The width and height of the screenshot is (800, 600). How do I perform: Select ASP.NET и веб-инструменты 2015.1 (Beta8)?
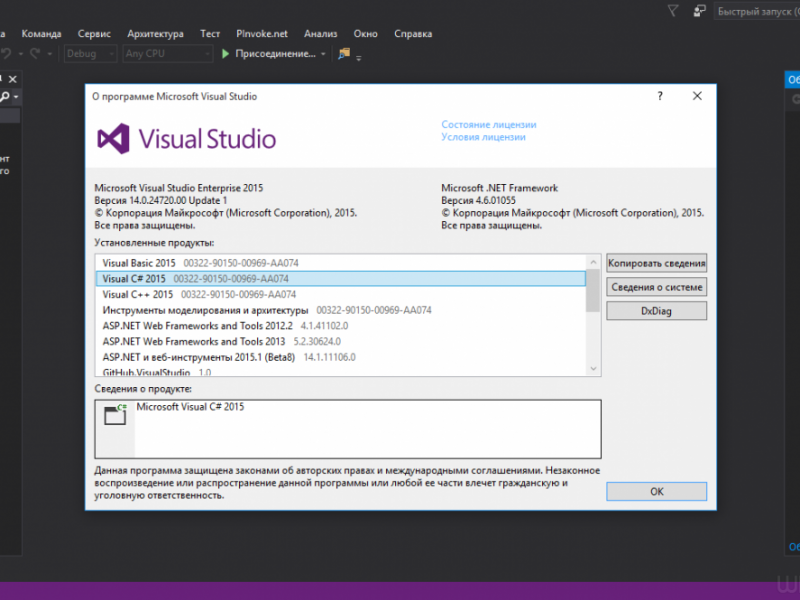click(x=340, y=357)
